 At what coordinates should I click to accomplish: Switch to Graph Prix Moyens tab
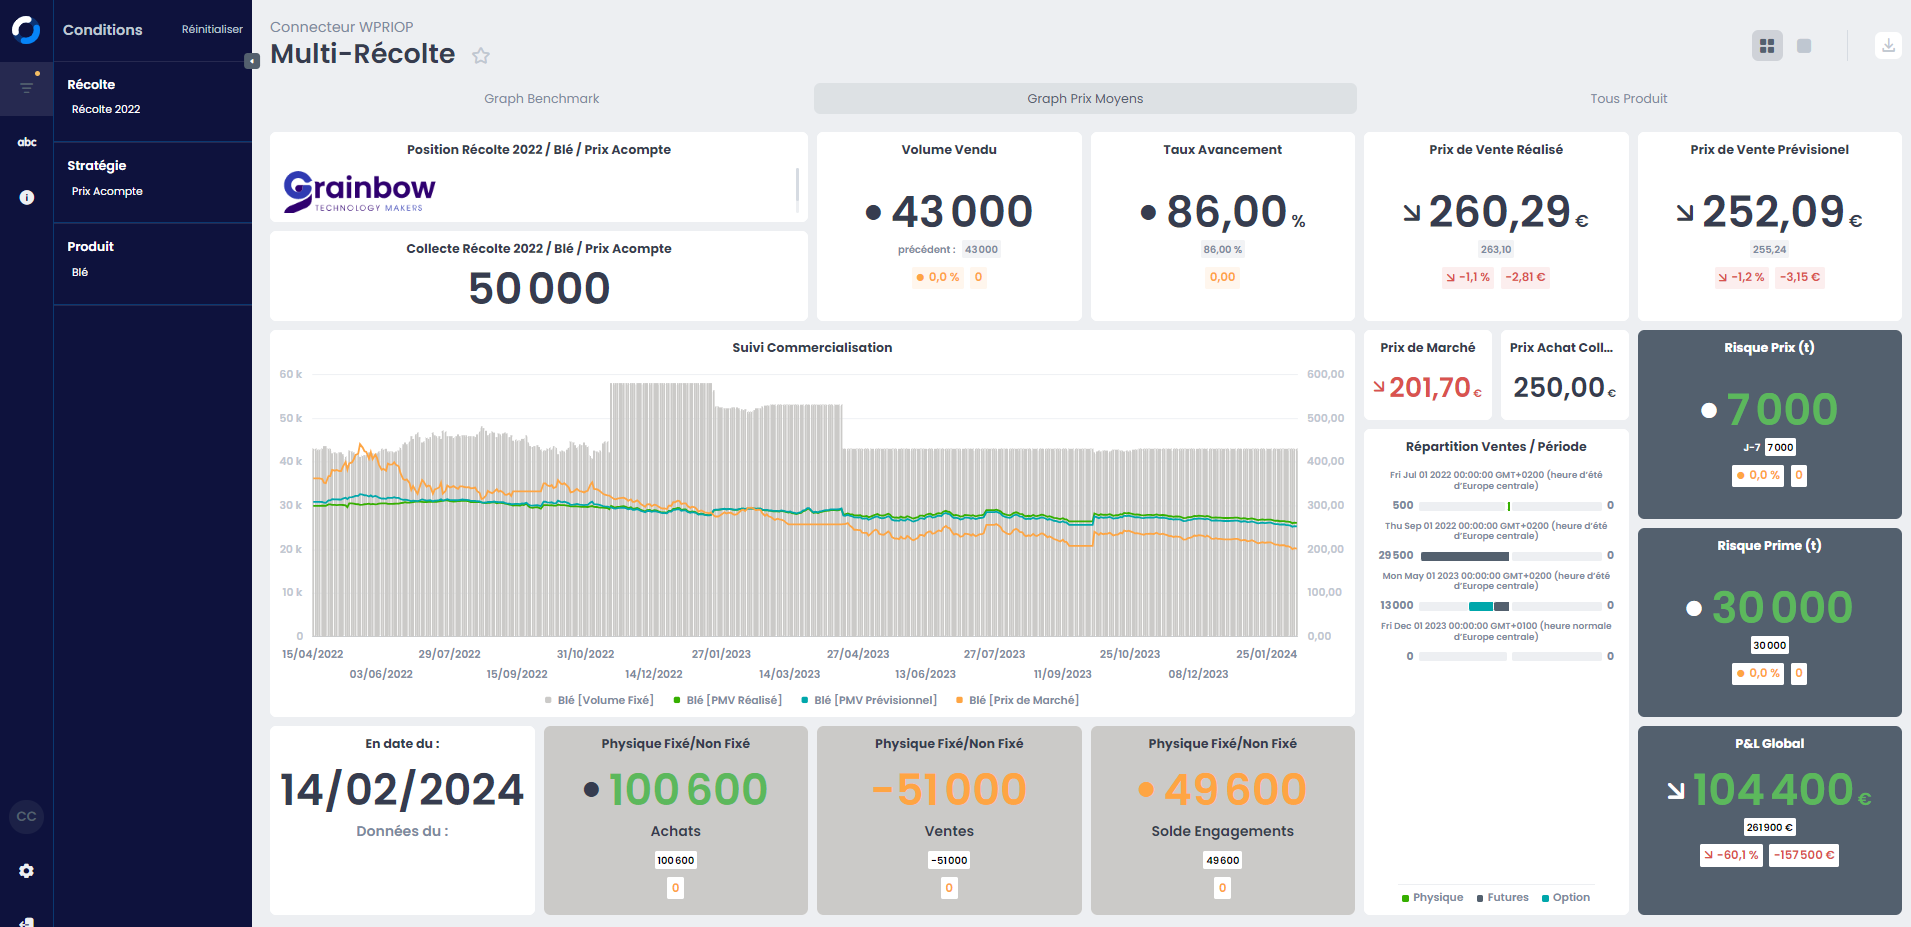pyautogui.click(x=1085, y=99)
